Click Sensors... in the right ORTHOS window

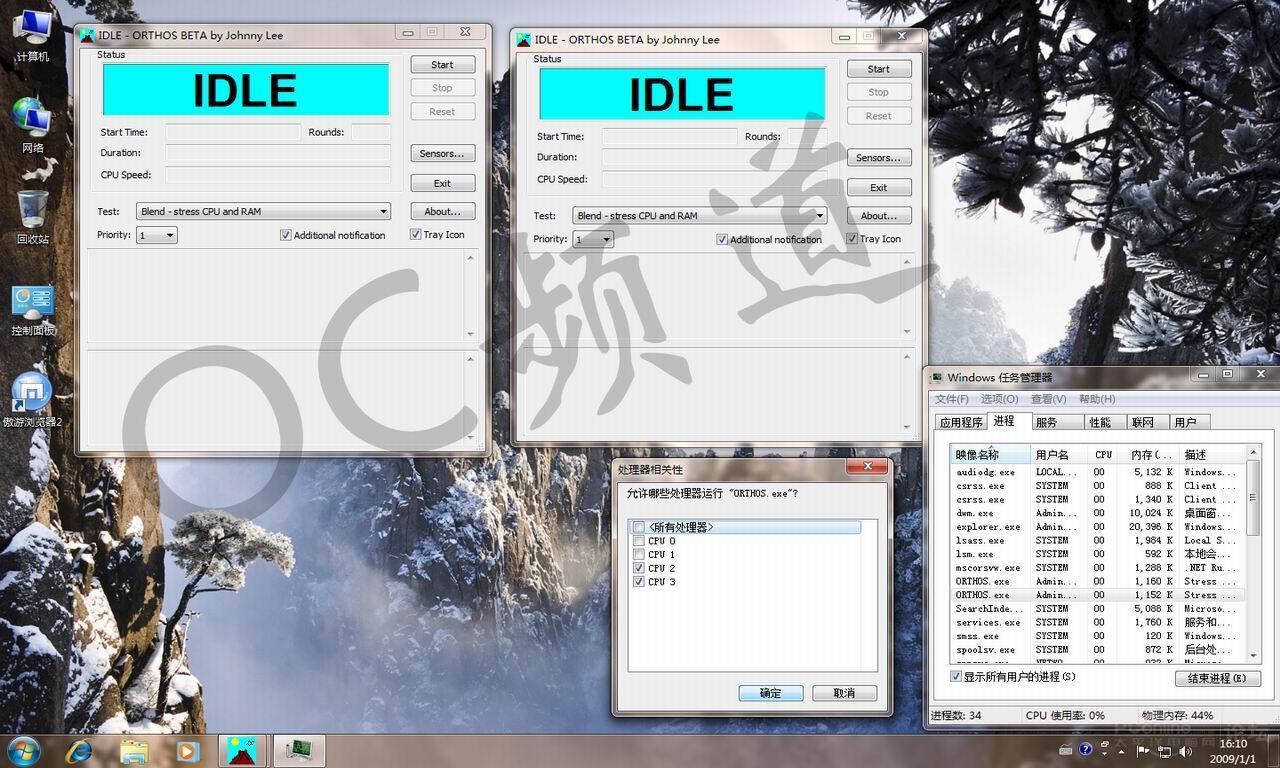pyautogui.click(x=878, y=158)
